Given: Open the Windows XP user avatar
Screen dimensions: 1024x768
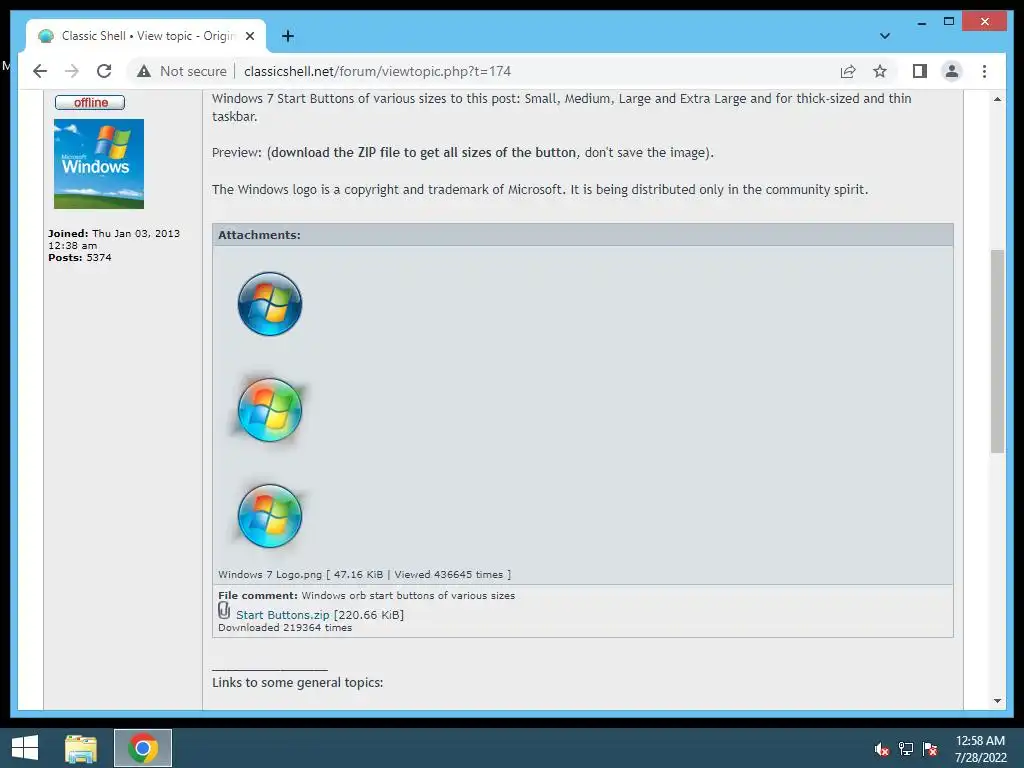Looking at the screenshot, I should click(x=99, y=164).
